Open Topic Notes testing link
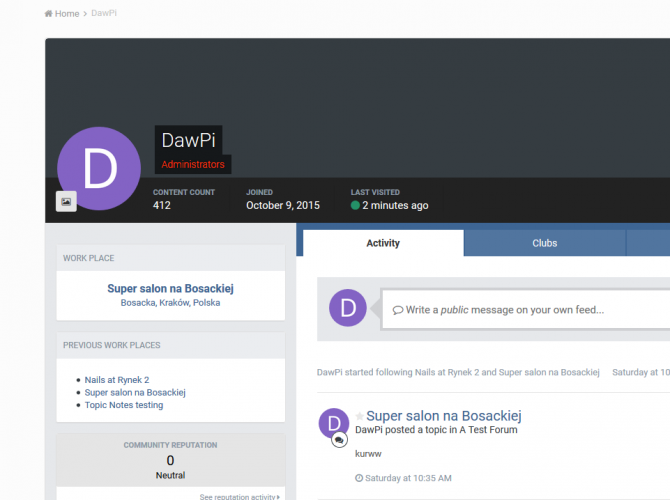The height and width of the screenshot is (500, 670). pyautogui.click(x=124, y=405)
